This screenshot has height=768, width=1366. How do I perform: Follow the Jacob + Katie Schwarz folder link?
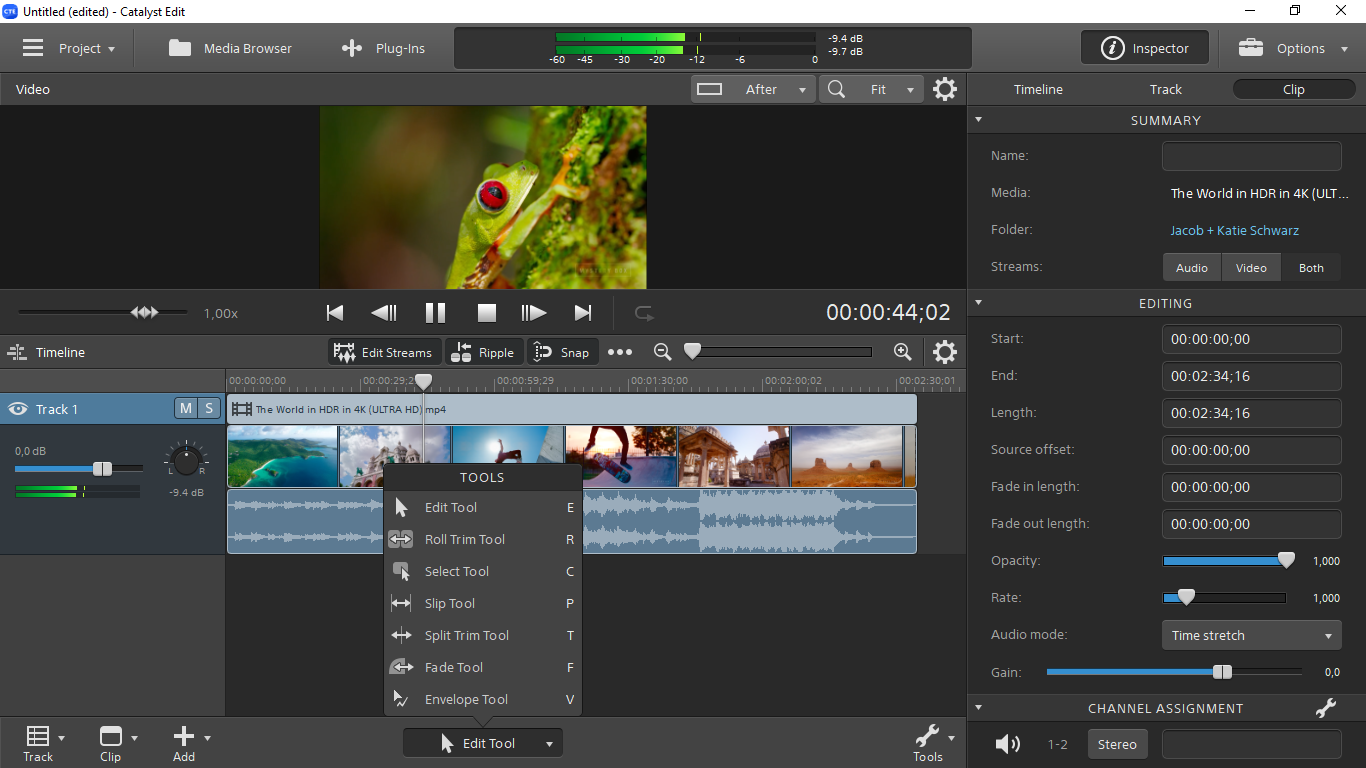click(1234, 230)
